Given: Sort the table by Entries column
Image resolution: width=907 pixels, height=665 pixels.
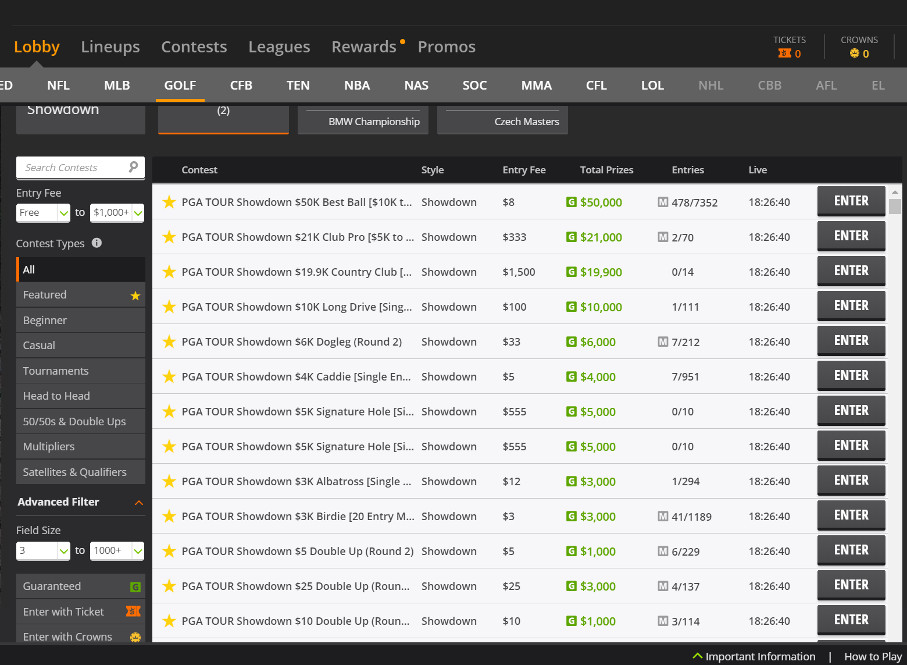Looking at the screenshot, I should (x=688, y=170).
